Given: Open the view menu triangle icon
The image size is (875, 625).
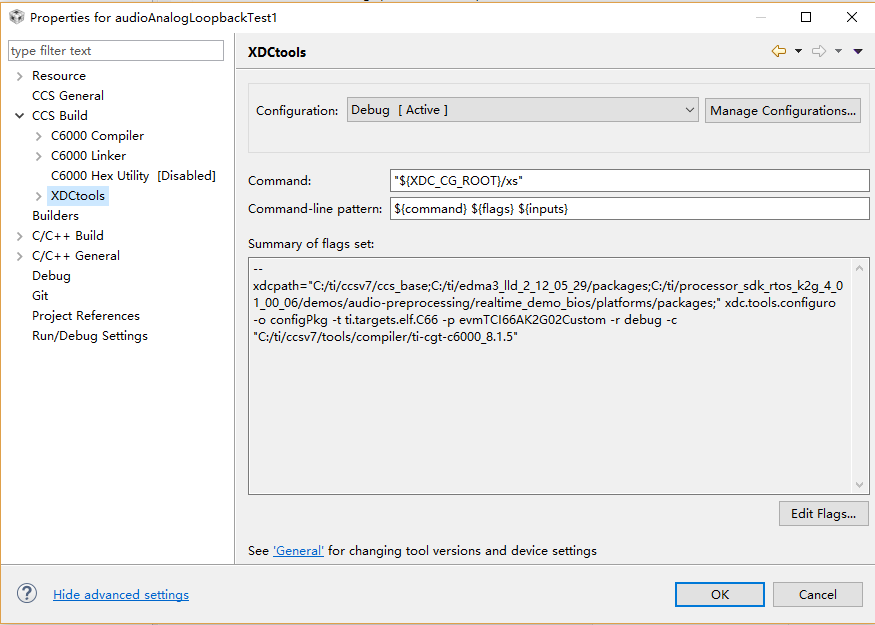Looking at the screenshot, I should click(858, 51).
